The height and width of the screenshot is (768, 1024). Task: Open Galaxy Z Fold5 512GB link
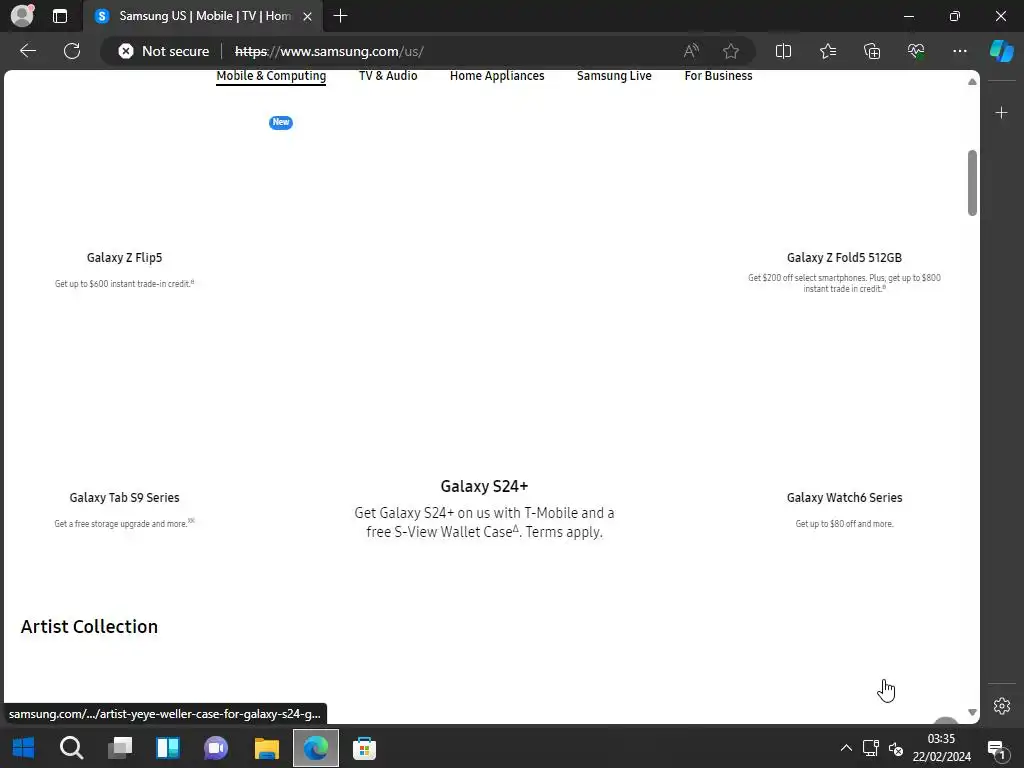pos(844,257)
